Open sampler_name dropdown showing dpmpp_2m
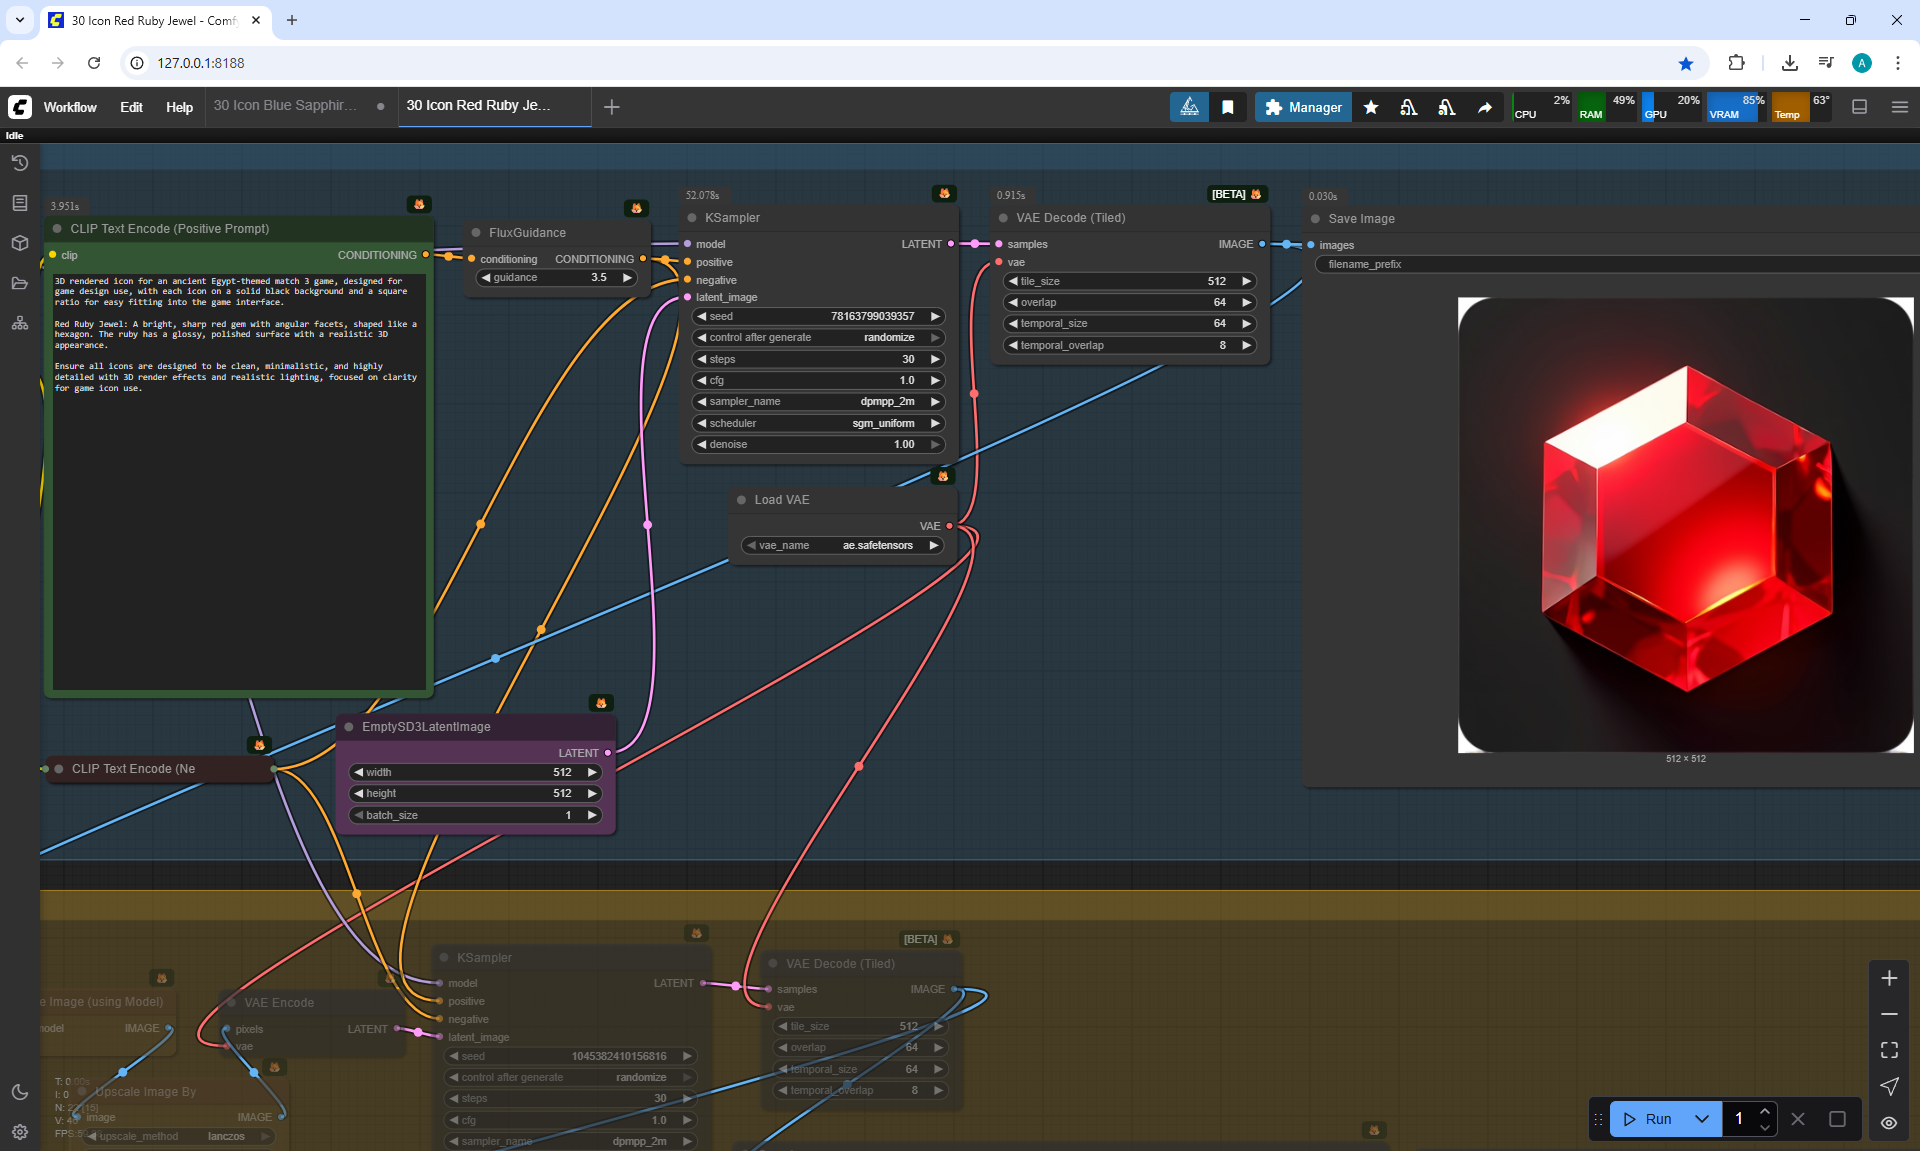1920x1151 pixels. [818, 401]
